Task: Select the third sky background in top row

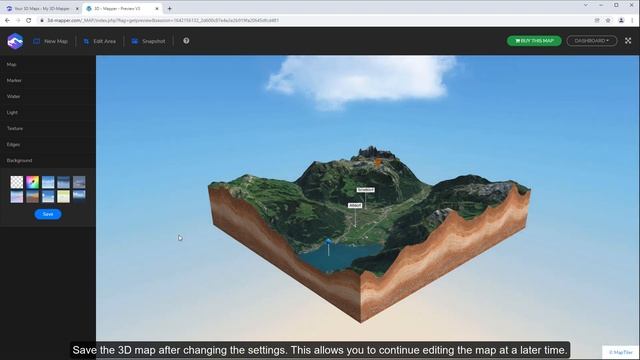Action: (x=48, y=182)
